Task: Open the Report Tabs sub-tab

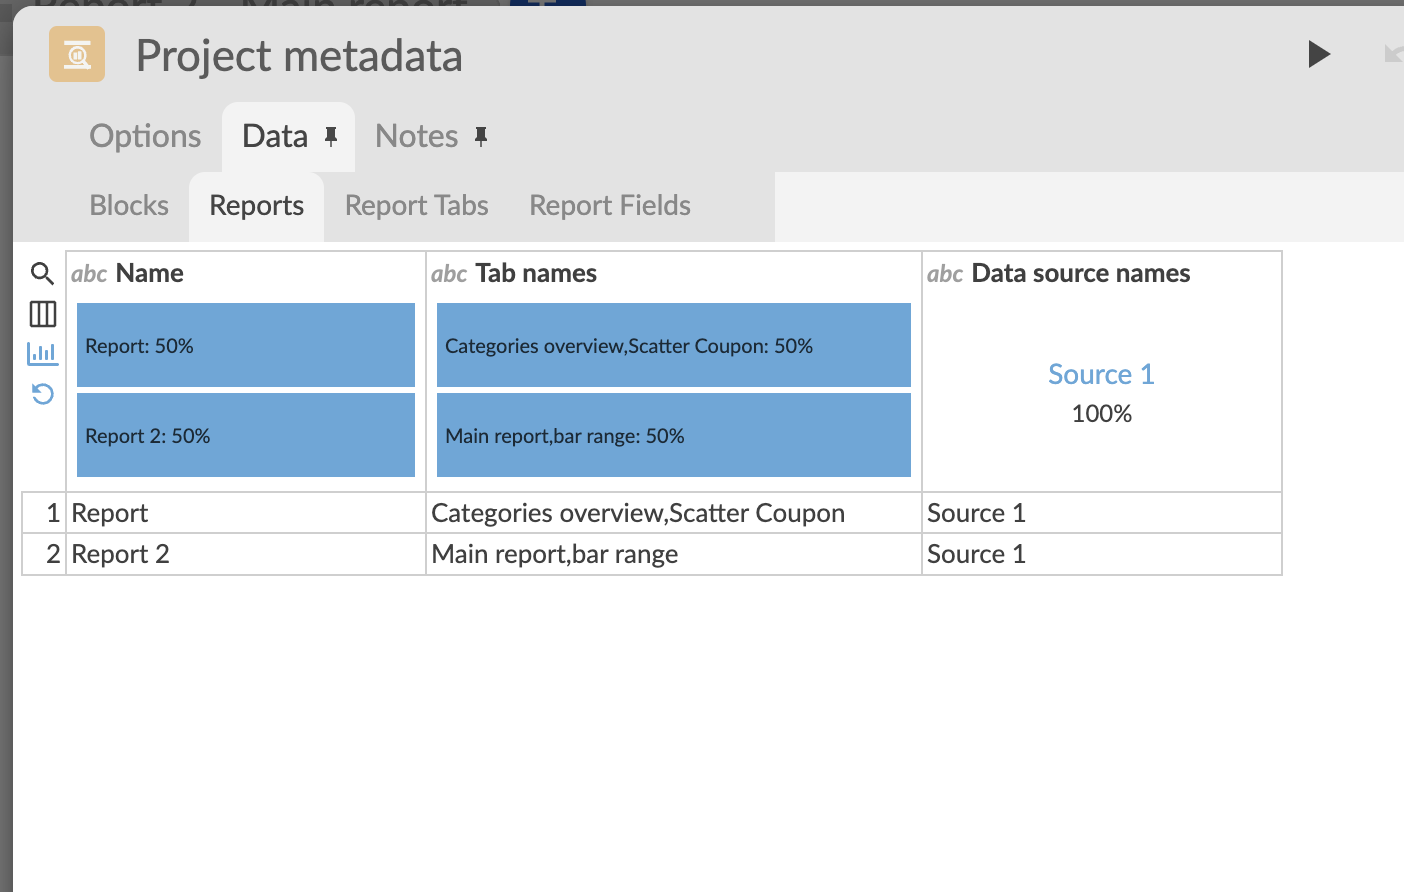Action: click(417, 205)
